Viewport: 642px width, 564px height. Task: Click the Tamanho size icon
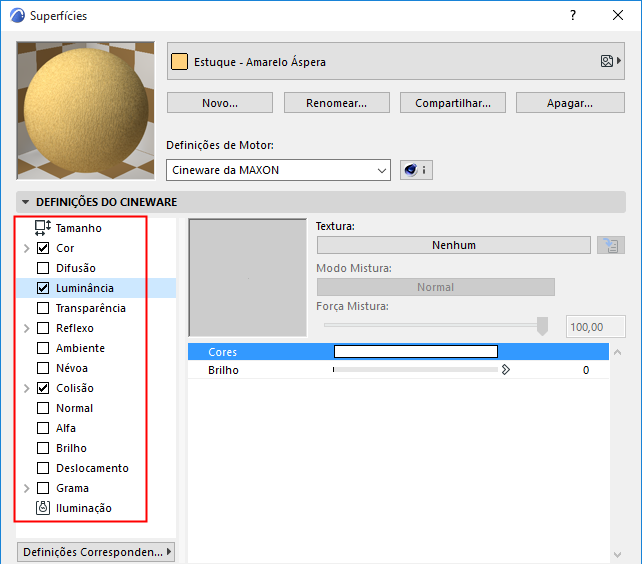coord(43,228)
